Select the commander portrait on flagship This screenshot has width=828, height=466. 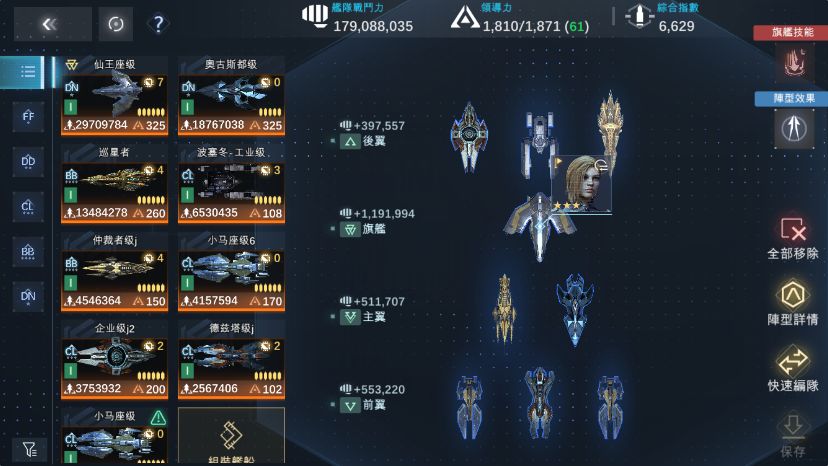click(x=581, y=184)
